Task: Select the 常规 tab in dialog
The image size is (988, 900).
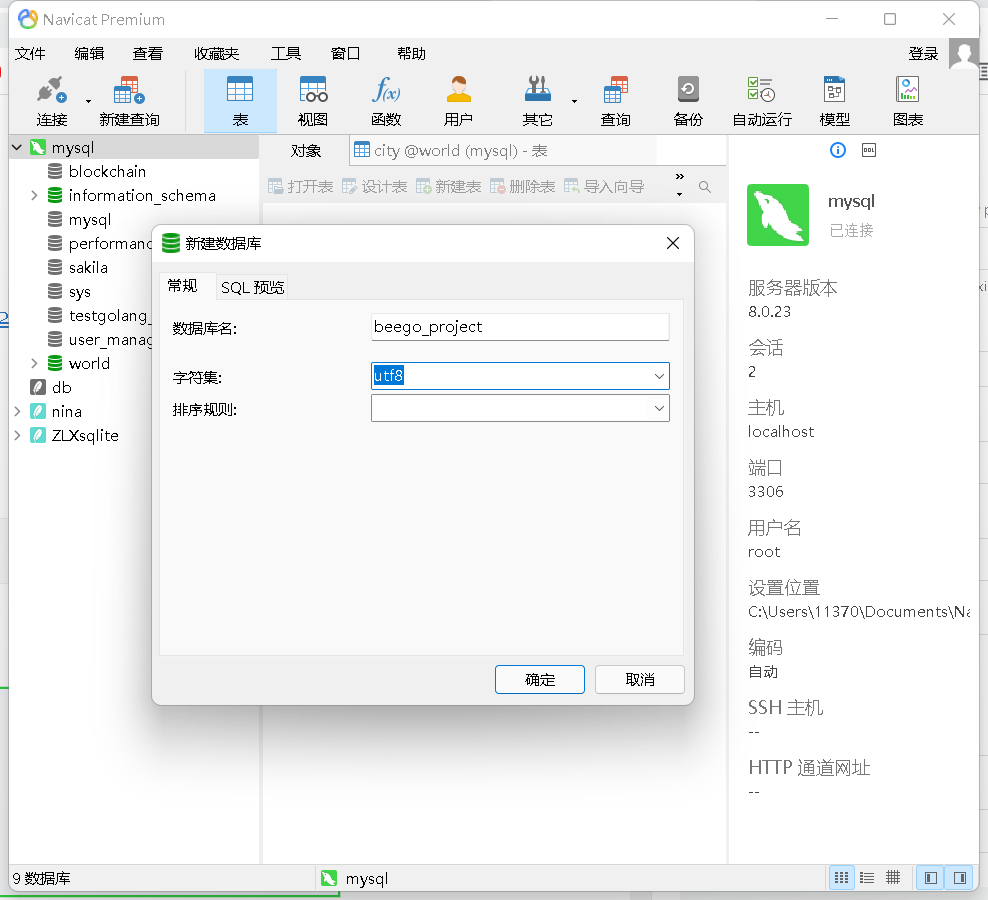Action: (x=183, y=286)
